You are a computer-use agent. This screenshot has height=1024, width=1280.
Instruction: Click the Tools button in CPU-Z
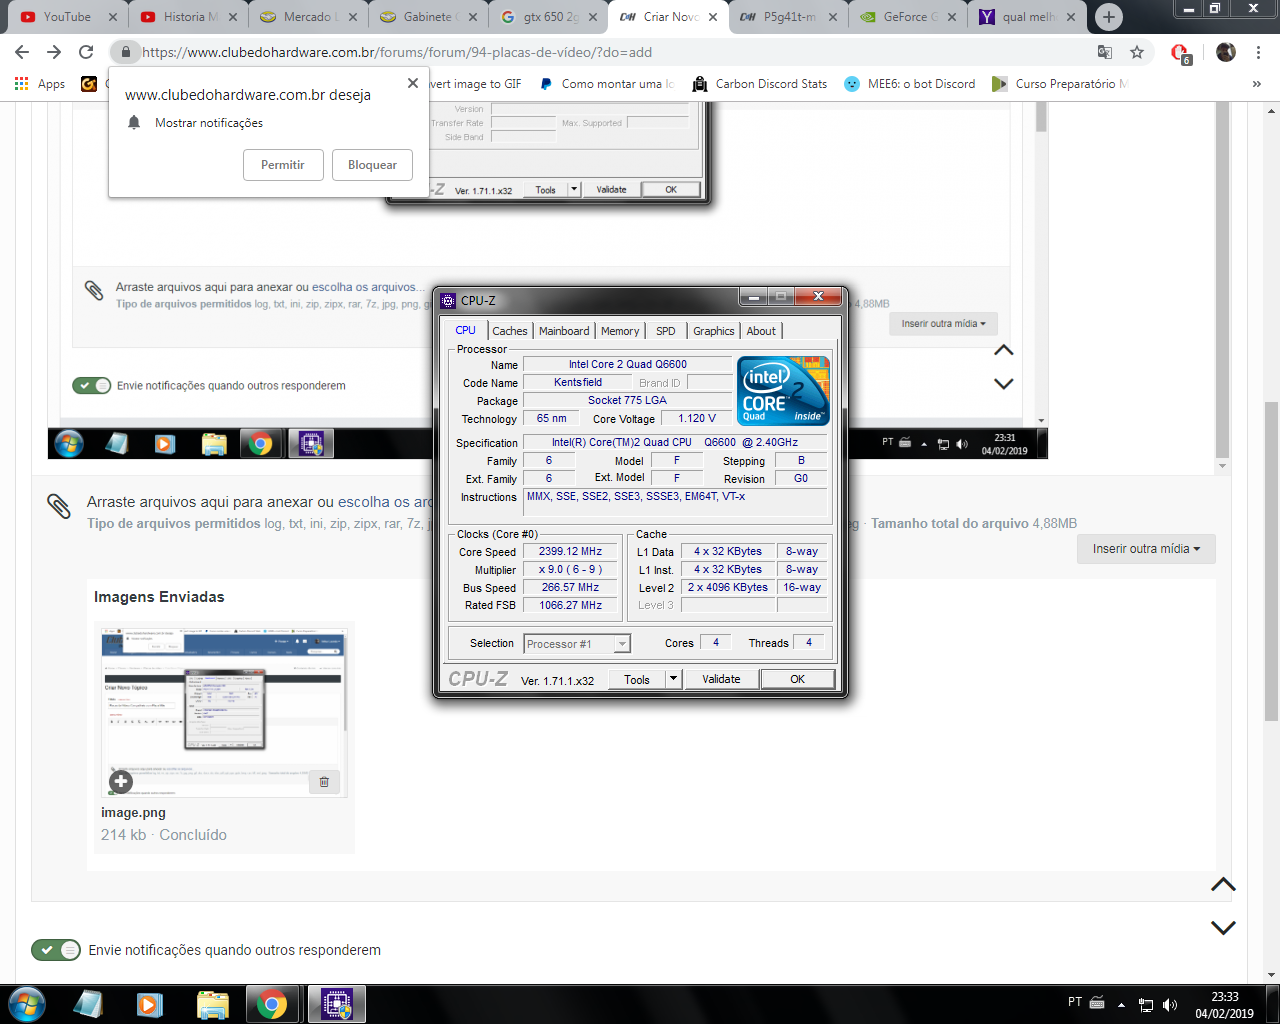(x=637, y=679)
